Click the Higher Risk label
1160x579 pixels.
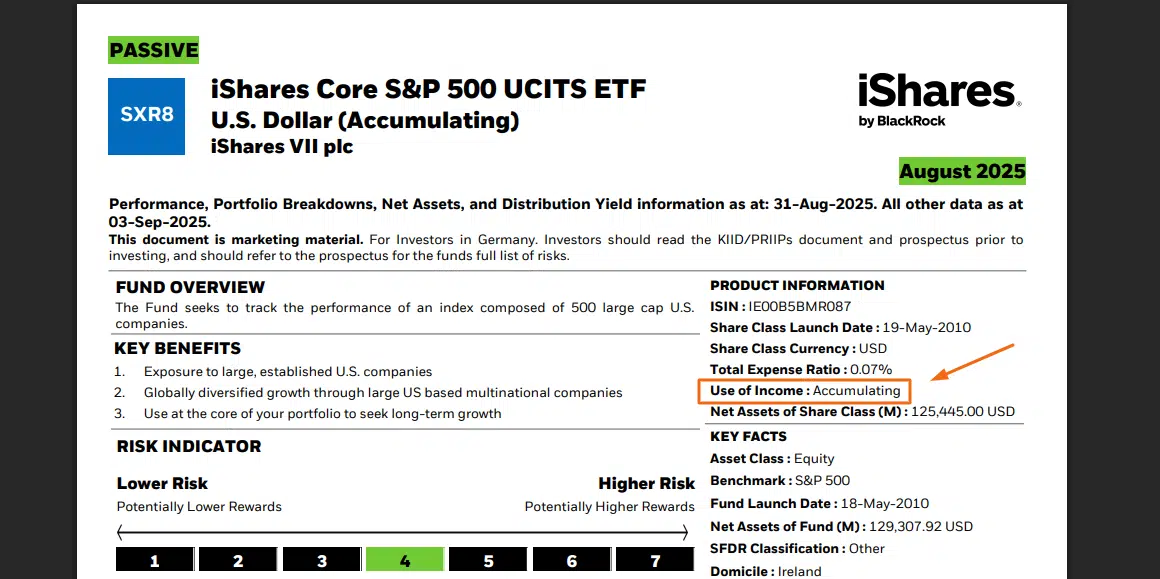(646, 483)
